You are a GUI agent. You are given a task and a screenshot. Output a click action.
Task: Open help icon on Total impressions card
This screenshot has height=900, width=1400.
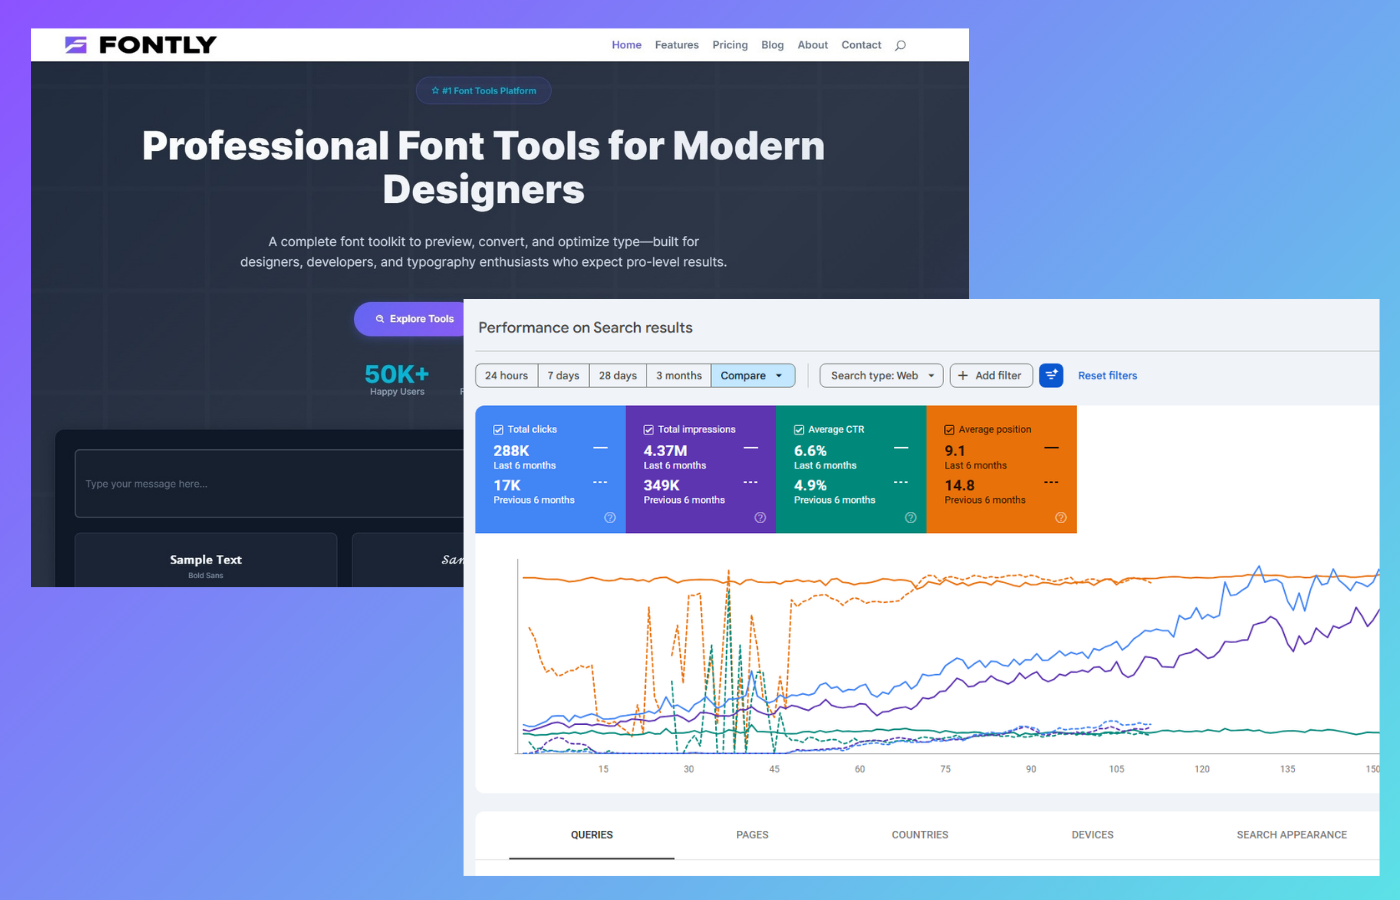pos(760,518)
